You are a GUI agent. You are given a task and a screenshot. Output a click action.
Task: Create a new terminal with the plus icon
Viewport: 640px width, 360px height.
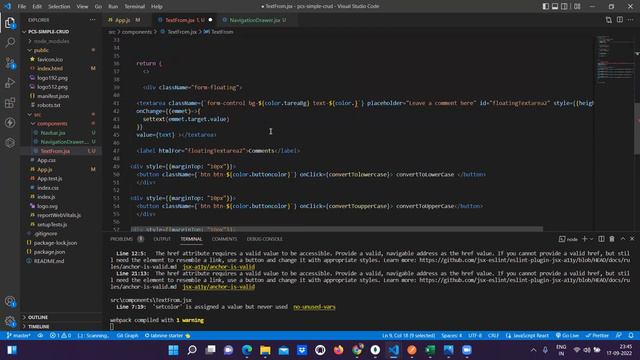tap(584, 239)
